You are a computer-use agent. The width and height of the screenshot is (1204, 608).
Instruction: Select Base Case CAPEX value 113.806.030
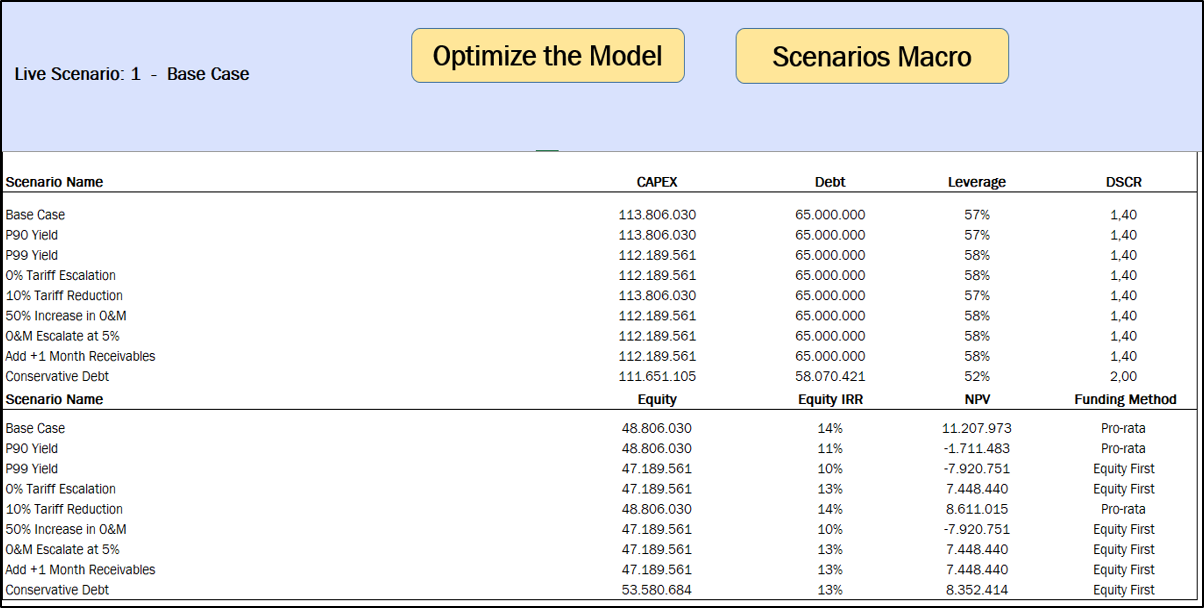click(x=657, y=215)
